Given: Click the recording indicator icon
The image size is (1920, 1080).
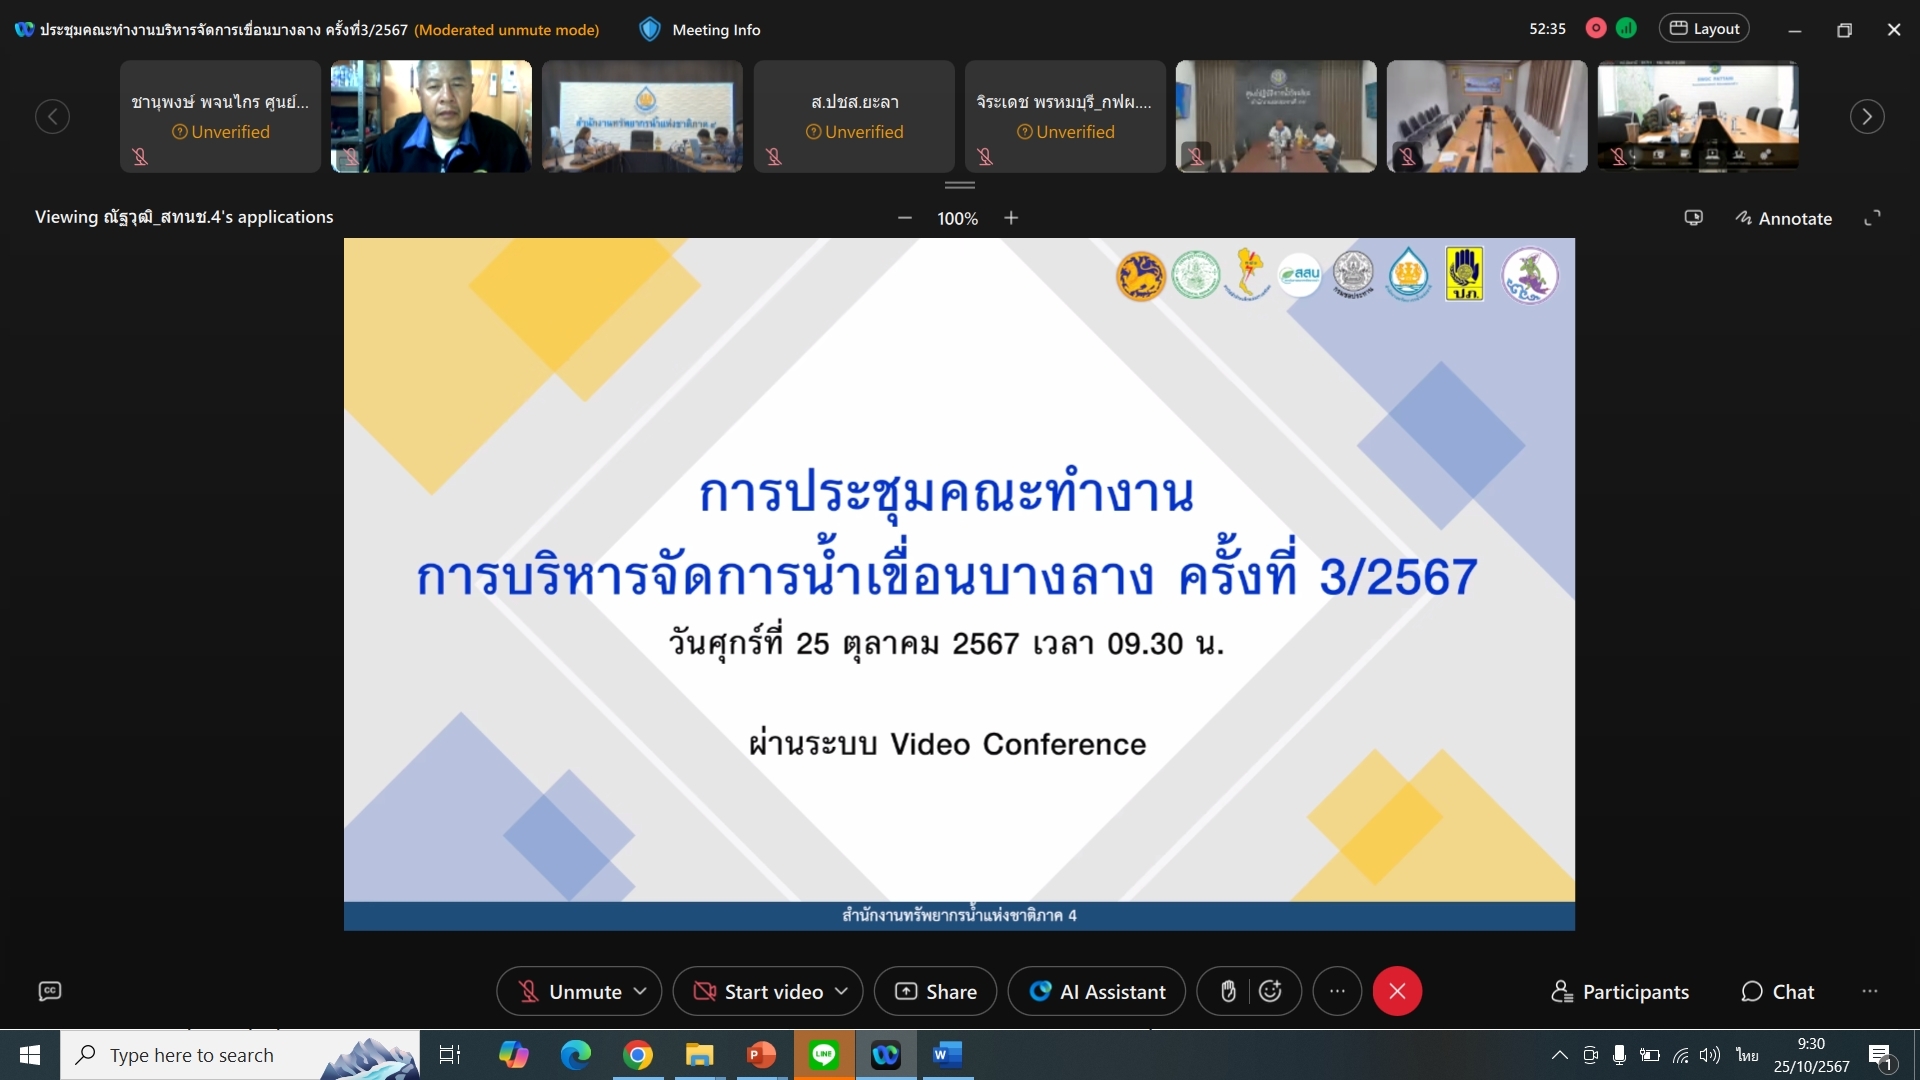Looking at the screenshot, I should [x=1596, y=28].
